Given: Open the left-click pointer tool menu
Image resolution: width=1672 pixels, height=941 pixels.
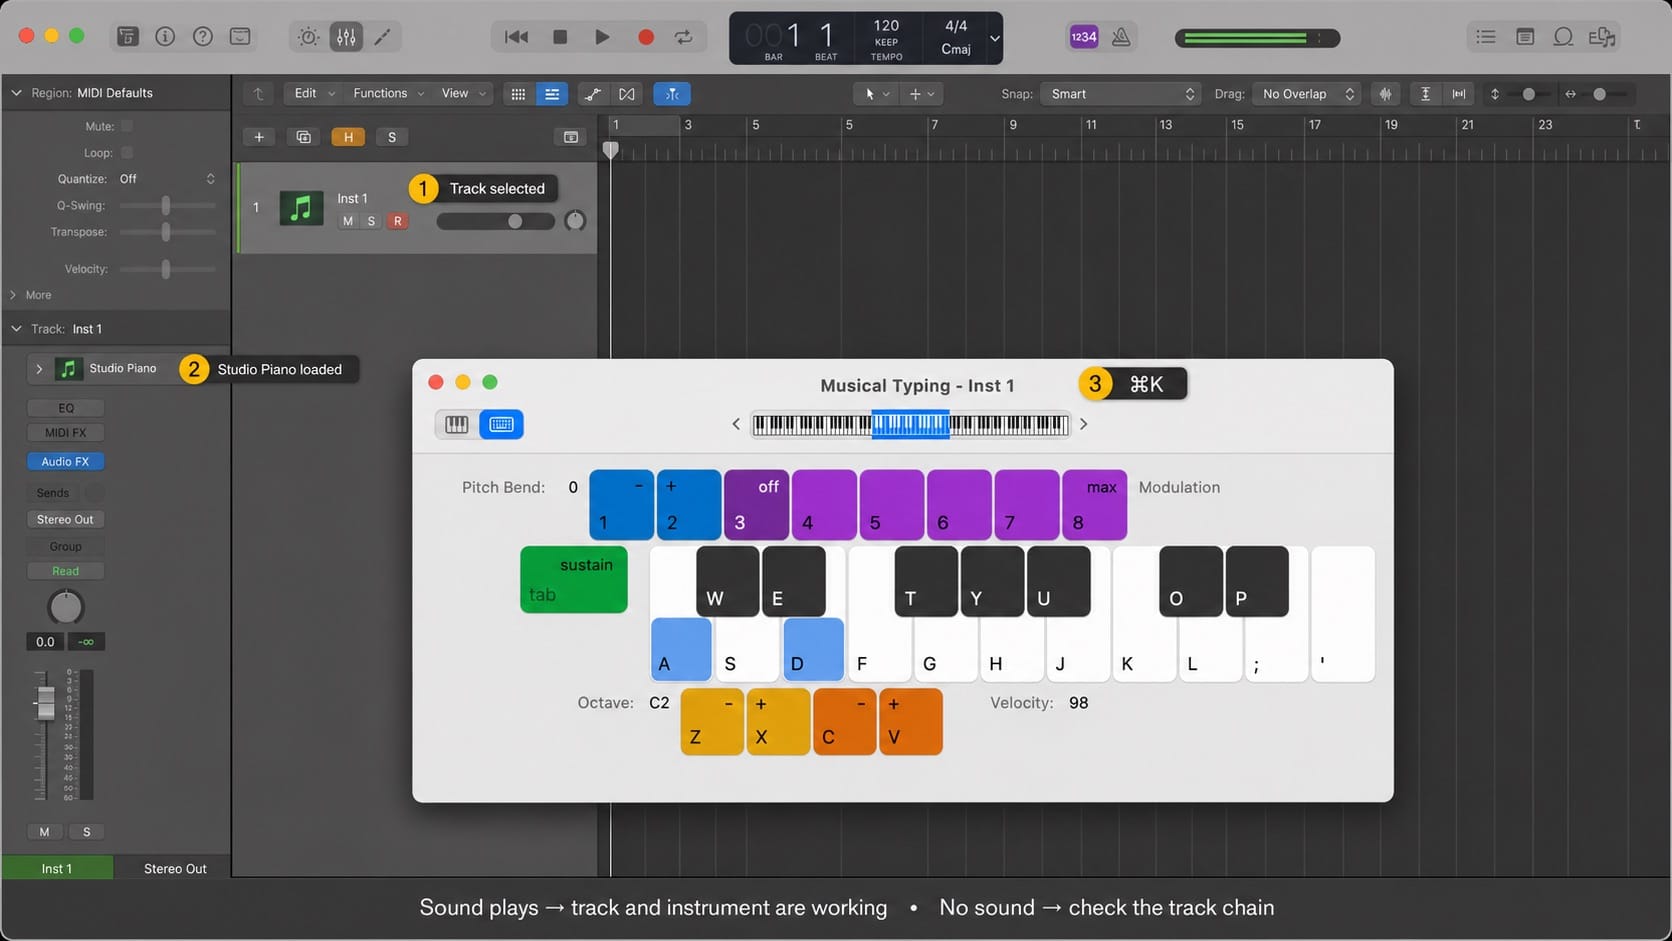Looking at the screenshot, I should tap(876, 94).
